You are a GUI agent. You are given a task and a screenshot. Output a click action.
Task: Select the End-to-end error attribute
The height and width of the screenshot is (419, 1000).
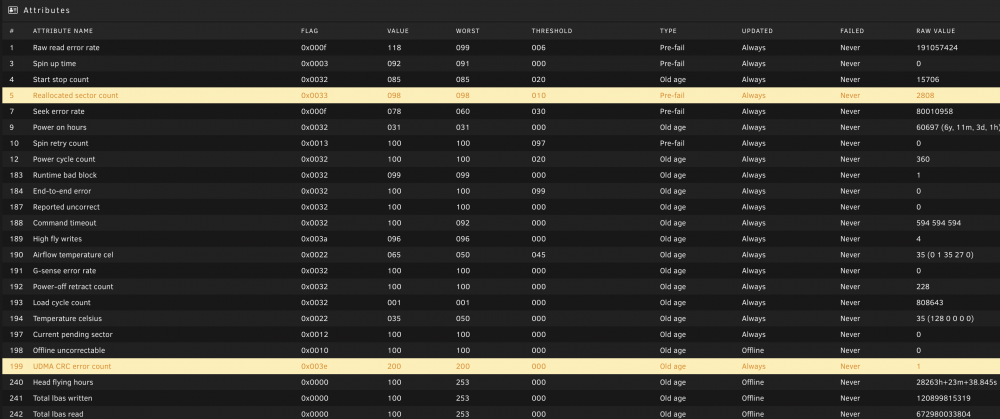click(x=62, y=191)
